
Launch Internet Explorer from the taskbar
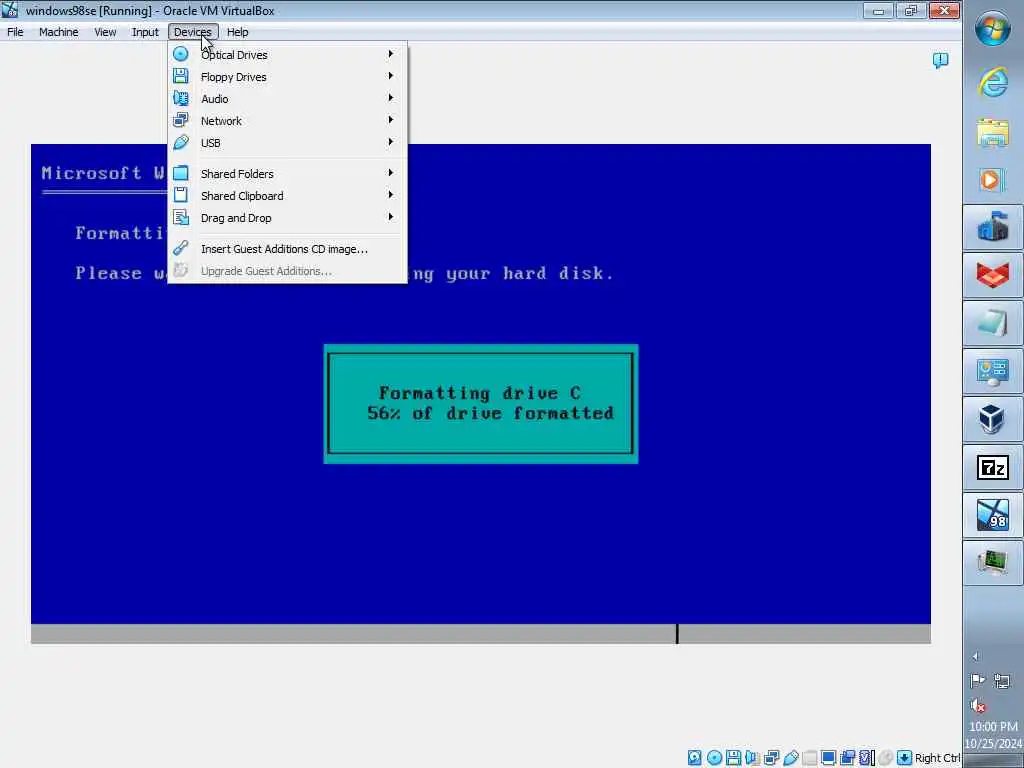(x=993, y=82)
